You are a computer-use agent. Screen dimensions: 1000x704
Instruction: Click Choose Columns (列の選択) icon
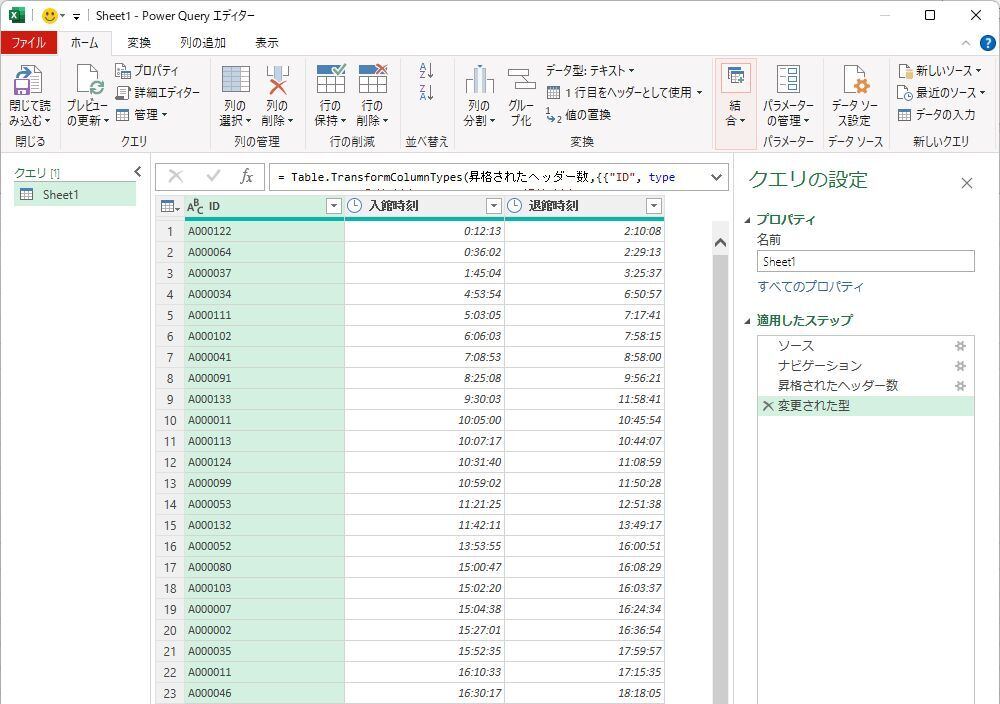pyautogui.click(x=235, y=80)
